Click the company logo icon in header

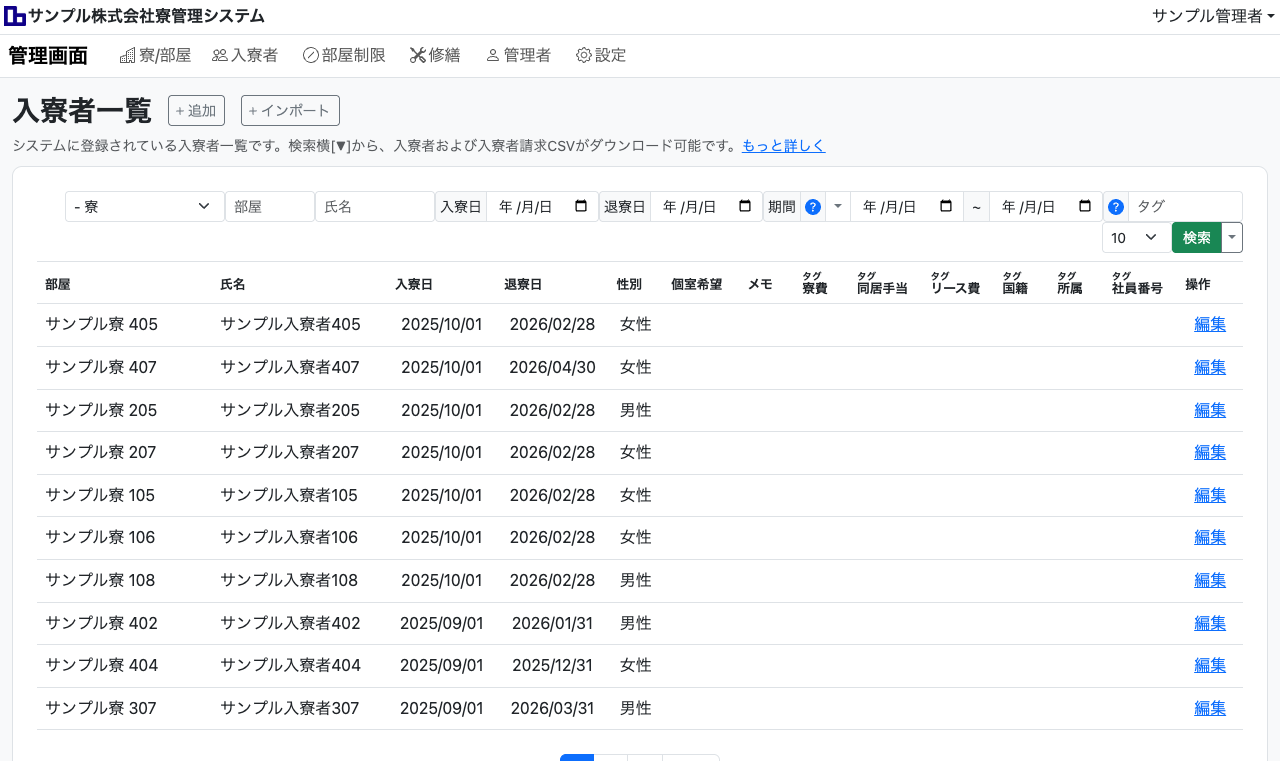15,16
